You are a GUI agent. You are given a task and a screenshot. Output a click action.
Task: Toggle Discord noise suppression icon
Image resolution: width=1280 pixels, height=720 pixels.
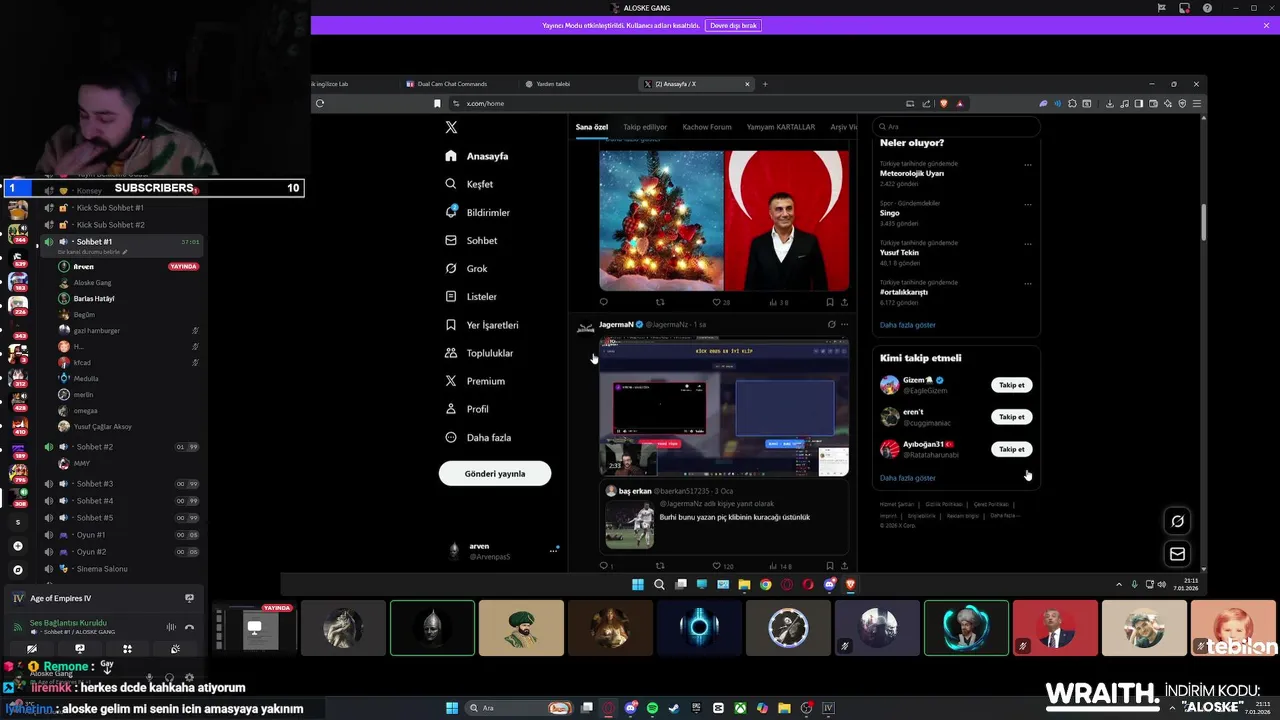171,627
